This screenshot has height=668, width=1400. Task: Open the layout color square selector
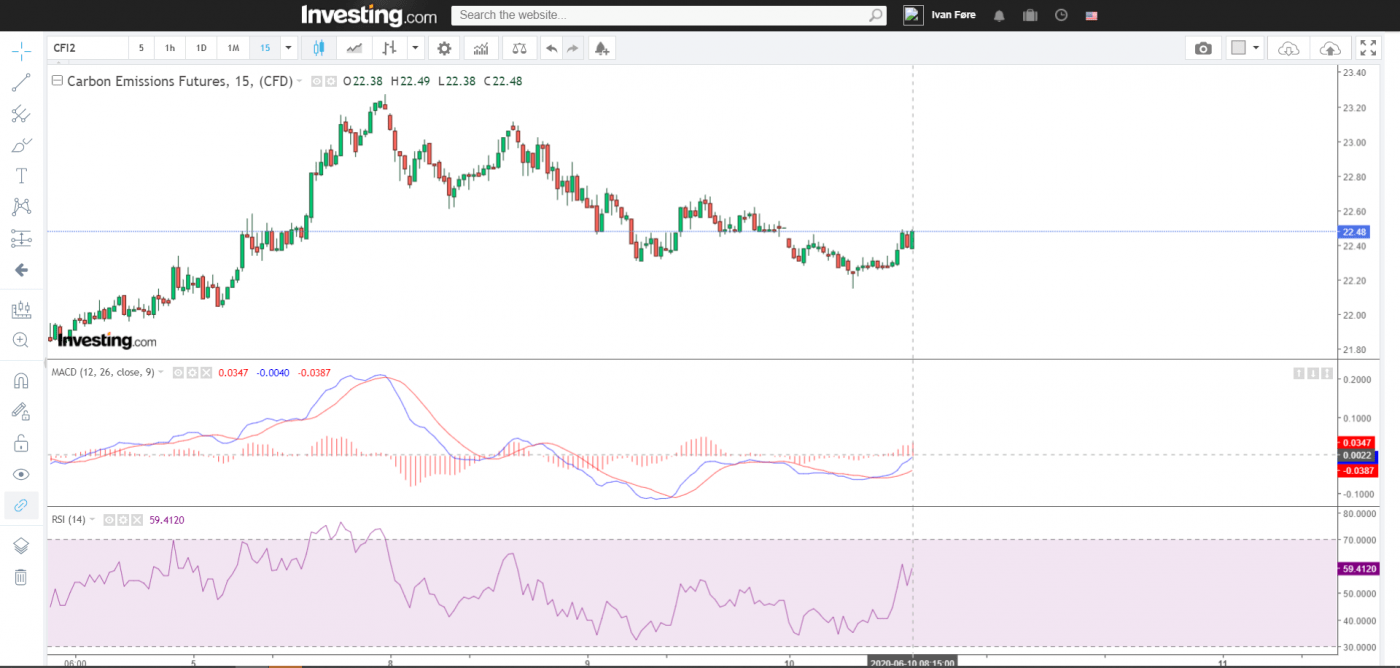tap(1238, 48)
